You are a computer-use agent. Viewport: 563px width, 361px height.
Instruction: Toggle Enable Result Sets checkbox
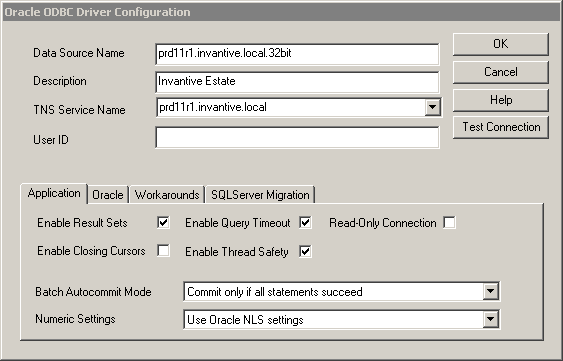pos(163,222)
